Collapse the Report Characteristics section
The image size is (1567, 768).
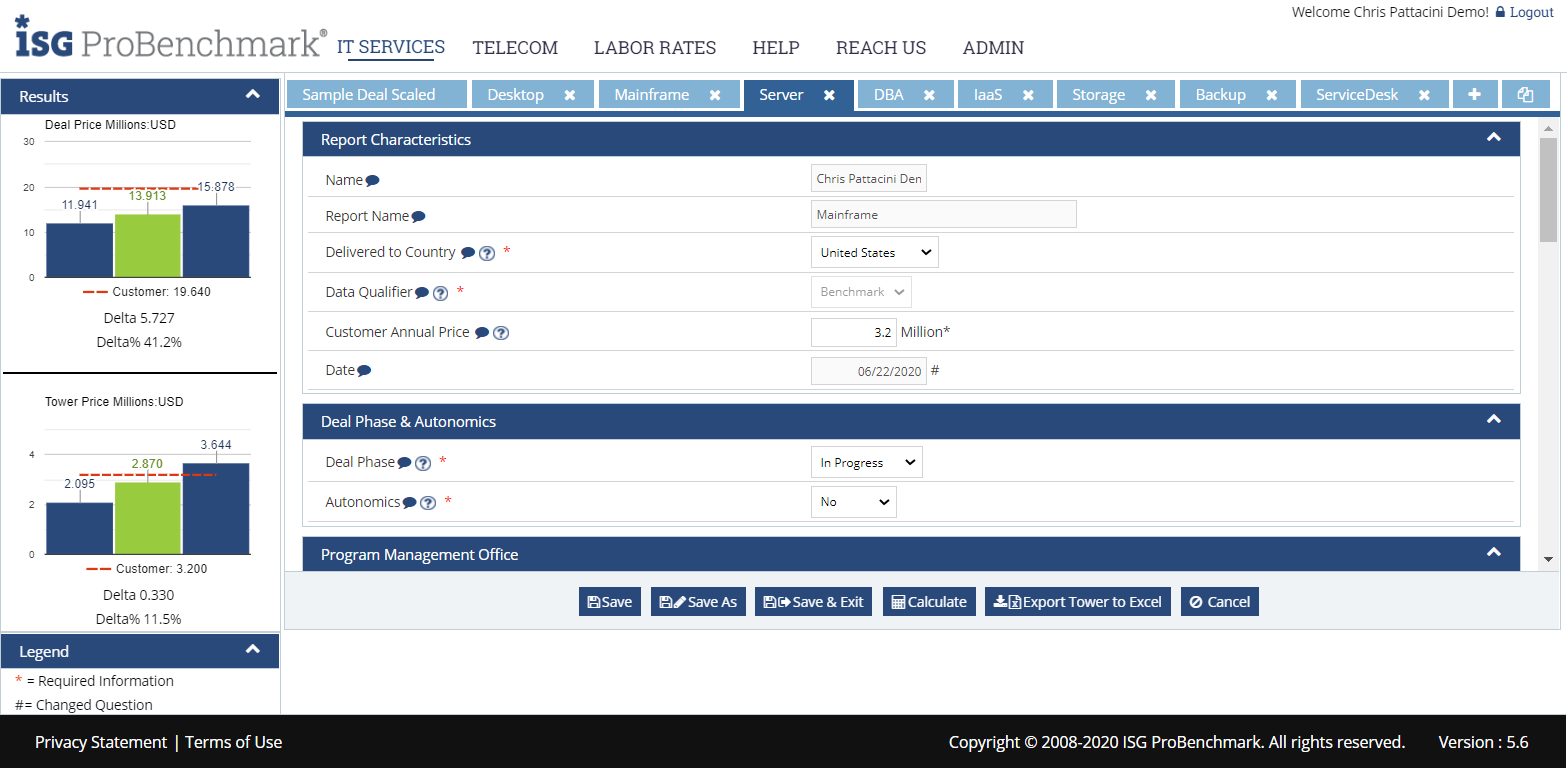tap(1493, 138)
